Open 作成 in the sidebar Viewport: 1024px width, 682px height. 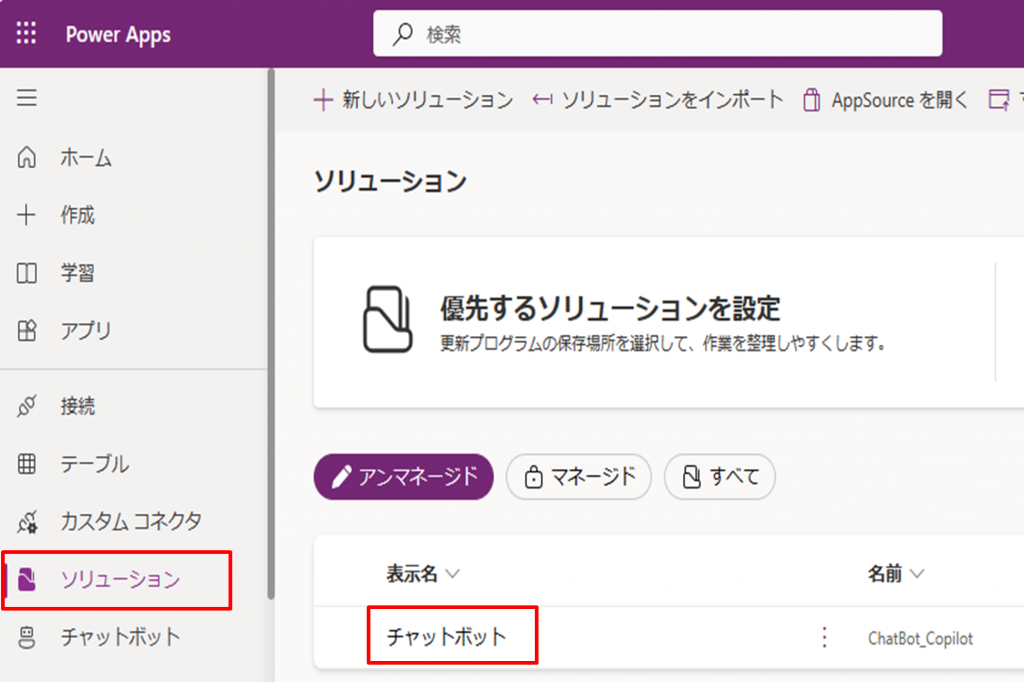point(78,215)
